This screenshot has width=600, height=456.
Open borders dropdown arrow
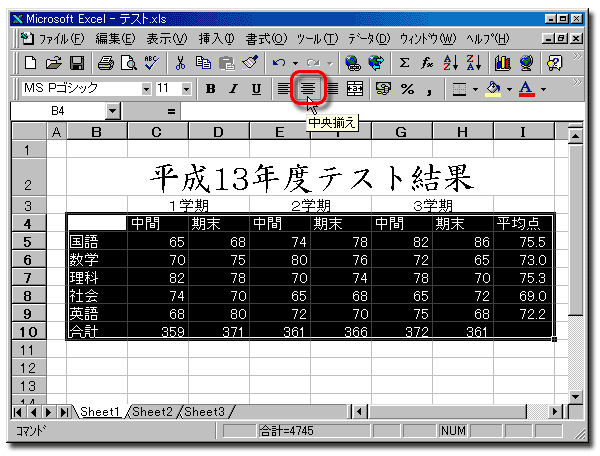click(x=475, y=89)
